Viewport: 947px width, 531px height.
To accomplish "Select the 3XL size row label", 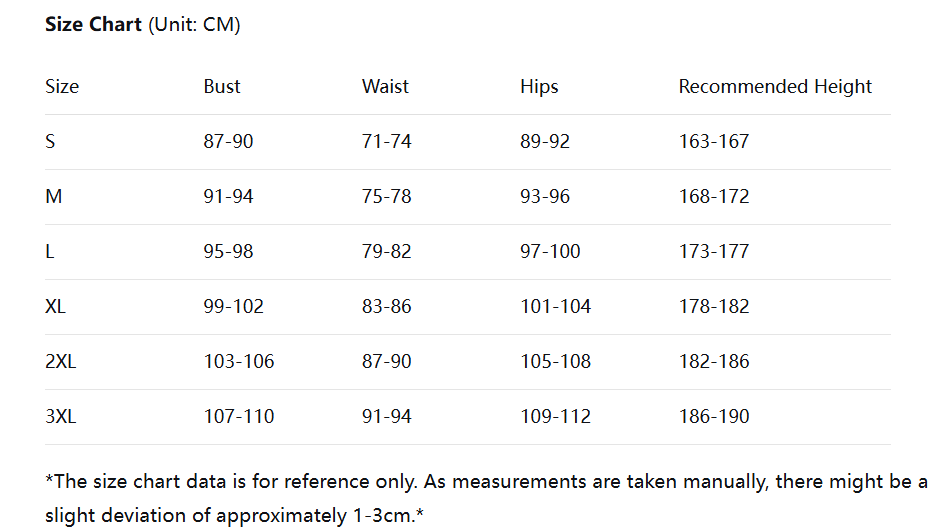I will pyautogui.click(x=61, y=417).
